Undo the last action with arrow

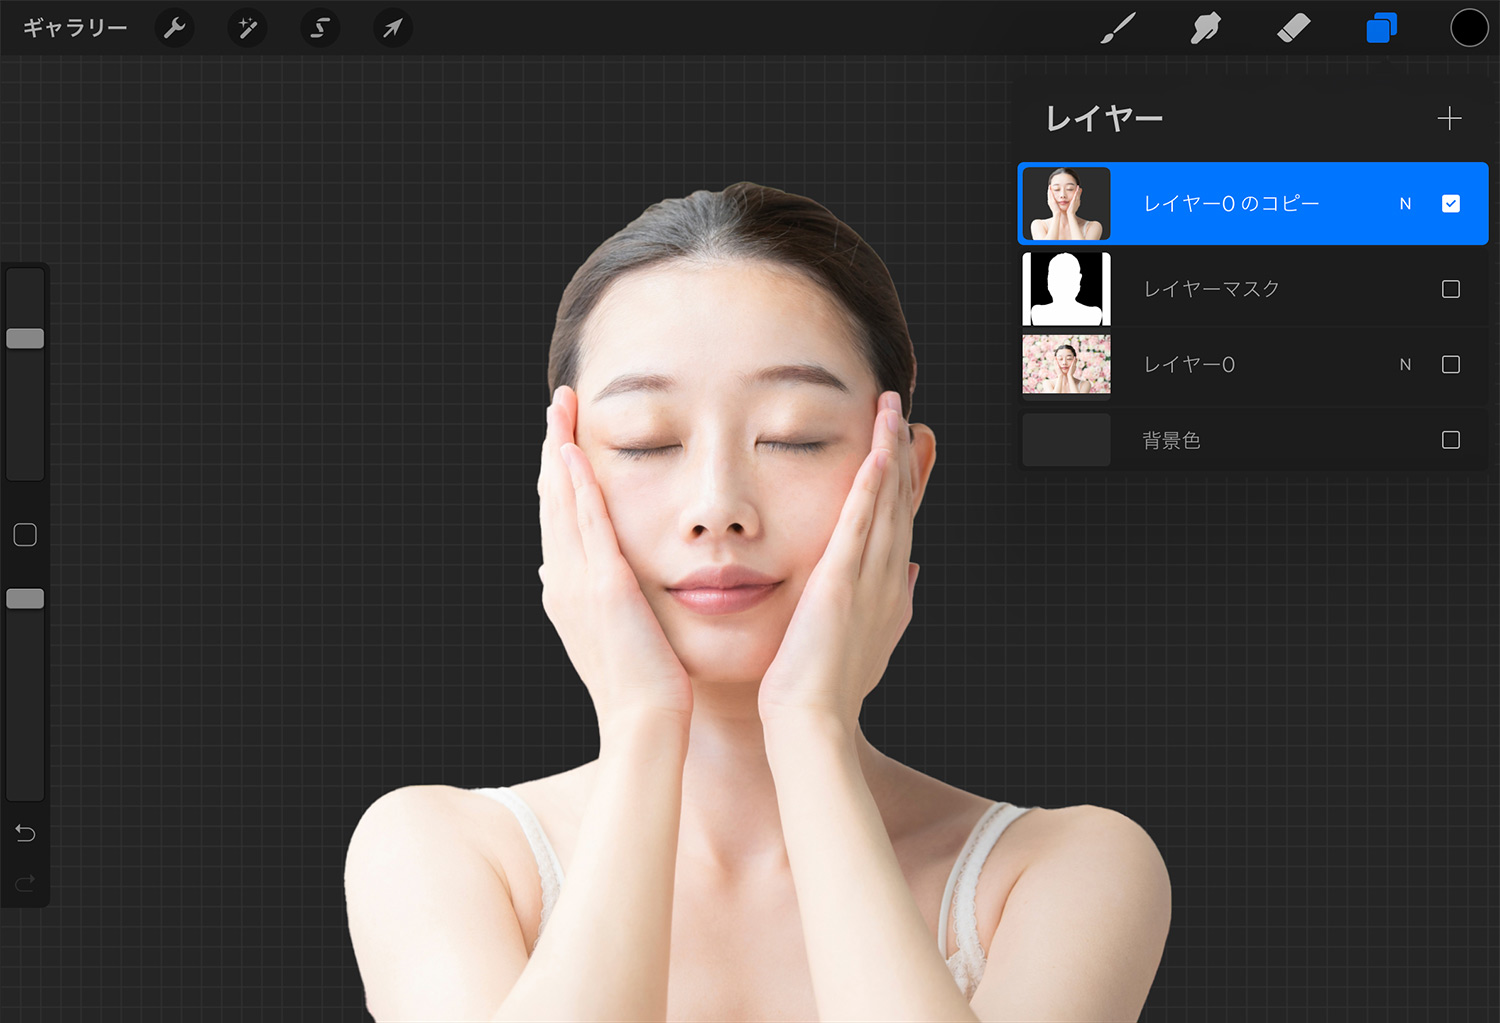coord(25,833)
